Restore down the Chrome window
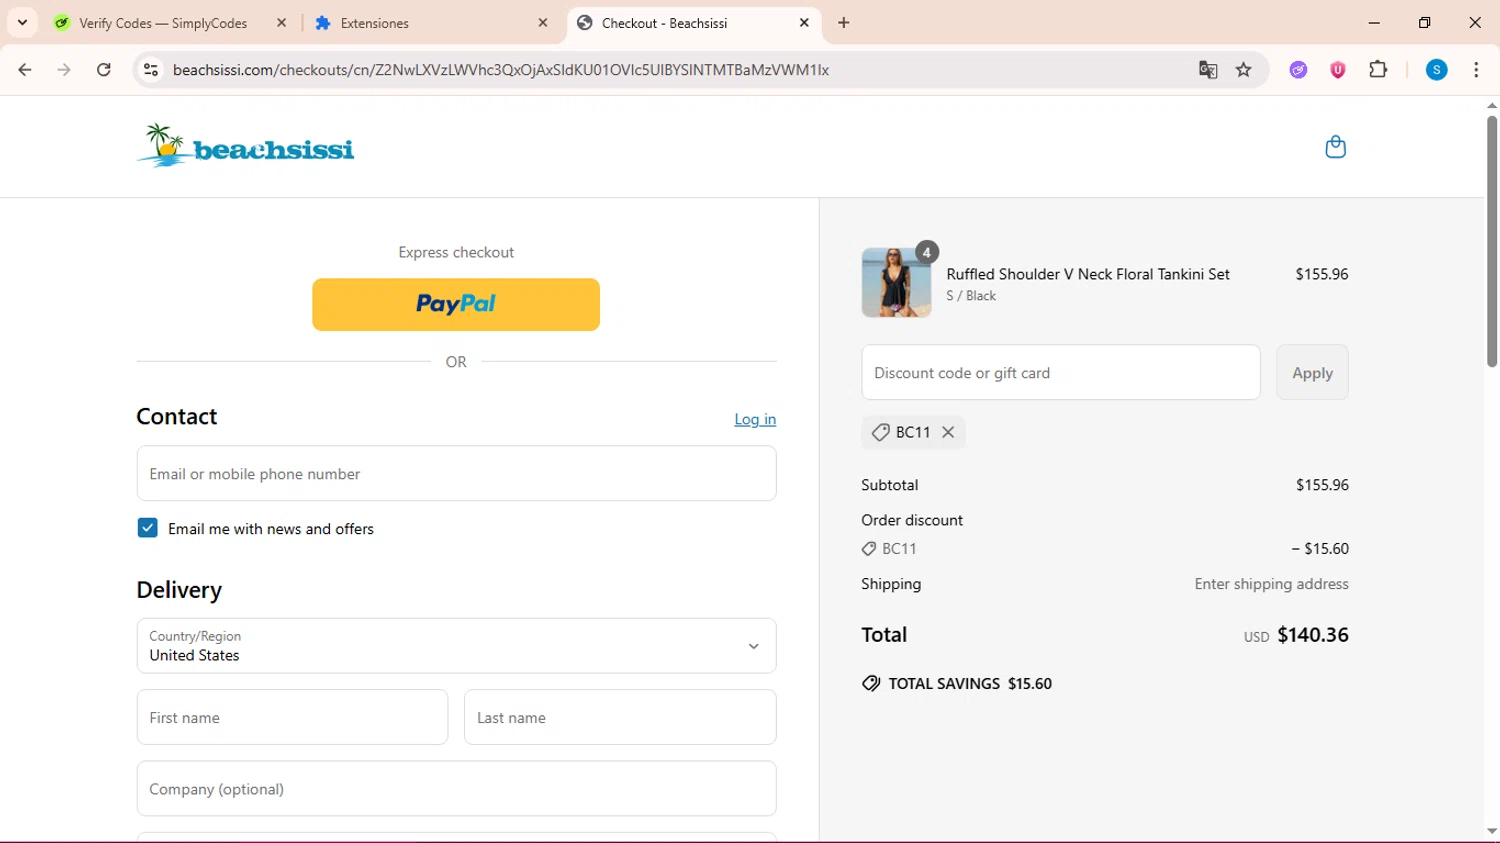This screenshot has width=1500, height=843. (x=1425, y=22)
